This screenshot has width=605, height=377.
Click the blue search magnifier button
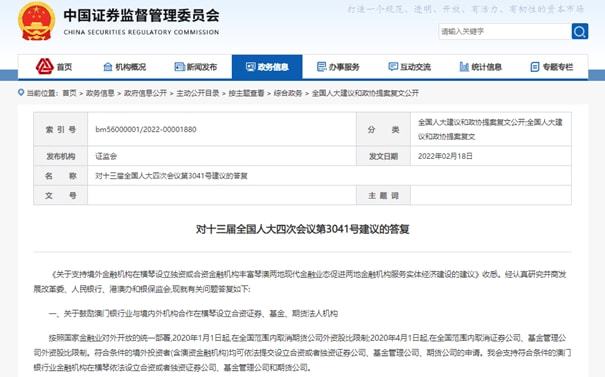pos(580,31)
